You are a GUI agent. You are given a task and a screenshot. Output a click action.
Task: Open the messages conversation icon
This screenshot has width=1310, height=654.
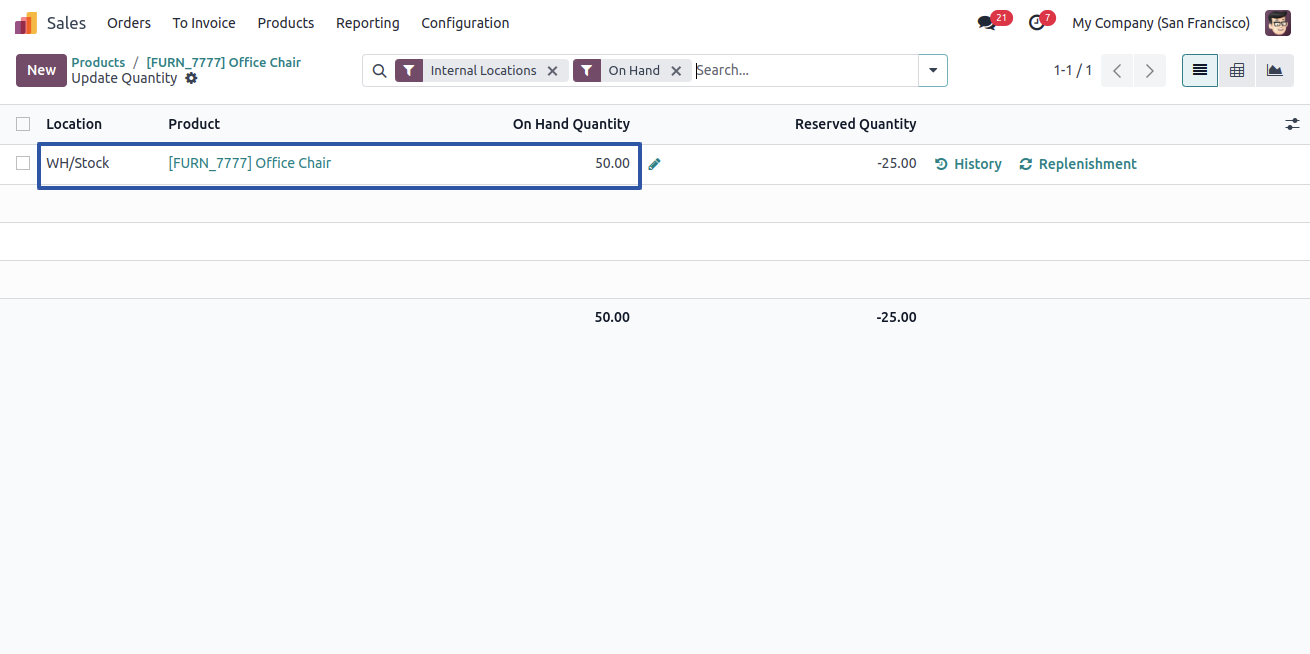coord(987,23)
